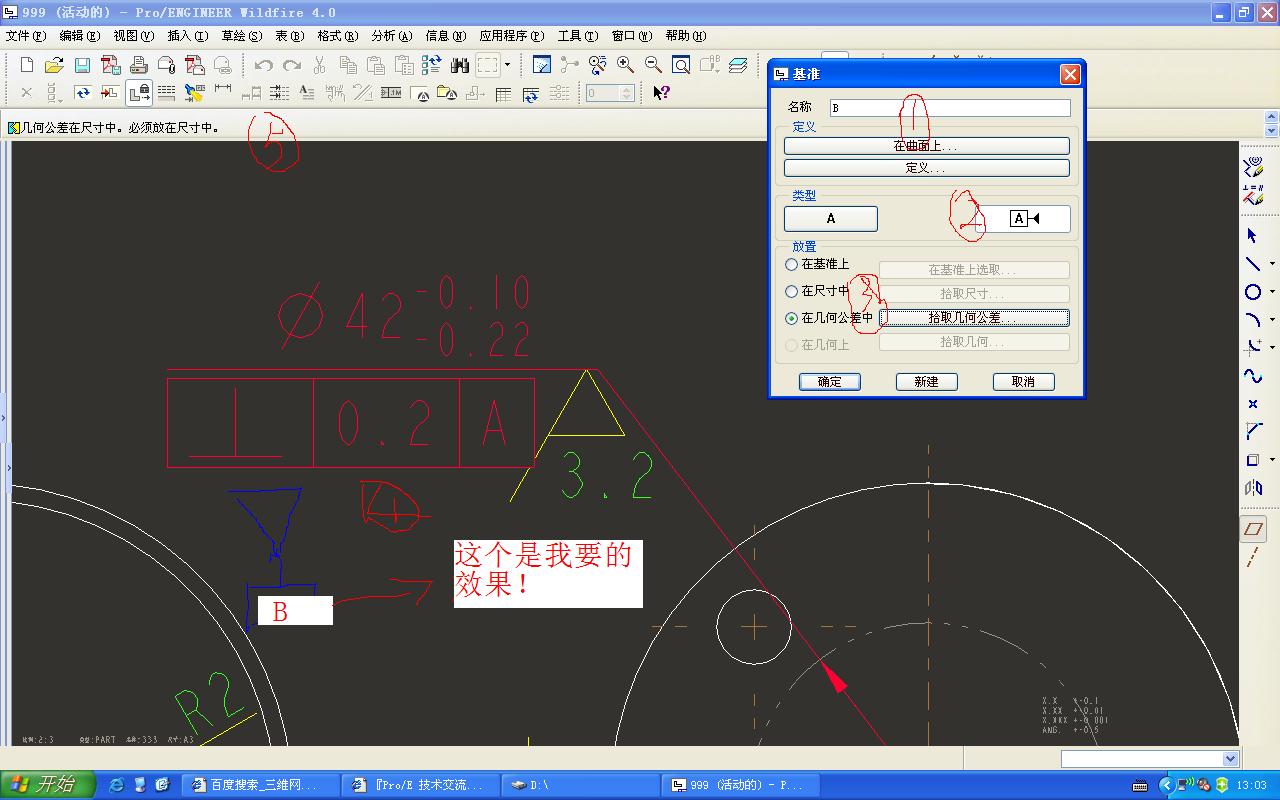Choose the boxed A with triangle datum type
This screenshot has width=1280, height=800.
[x=1024, y=219]
